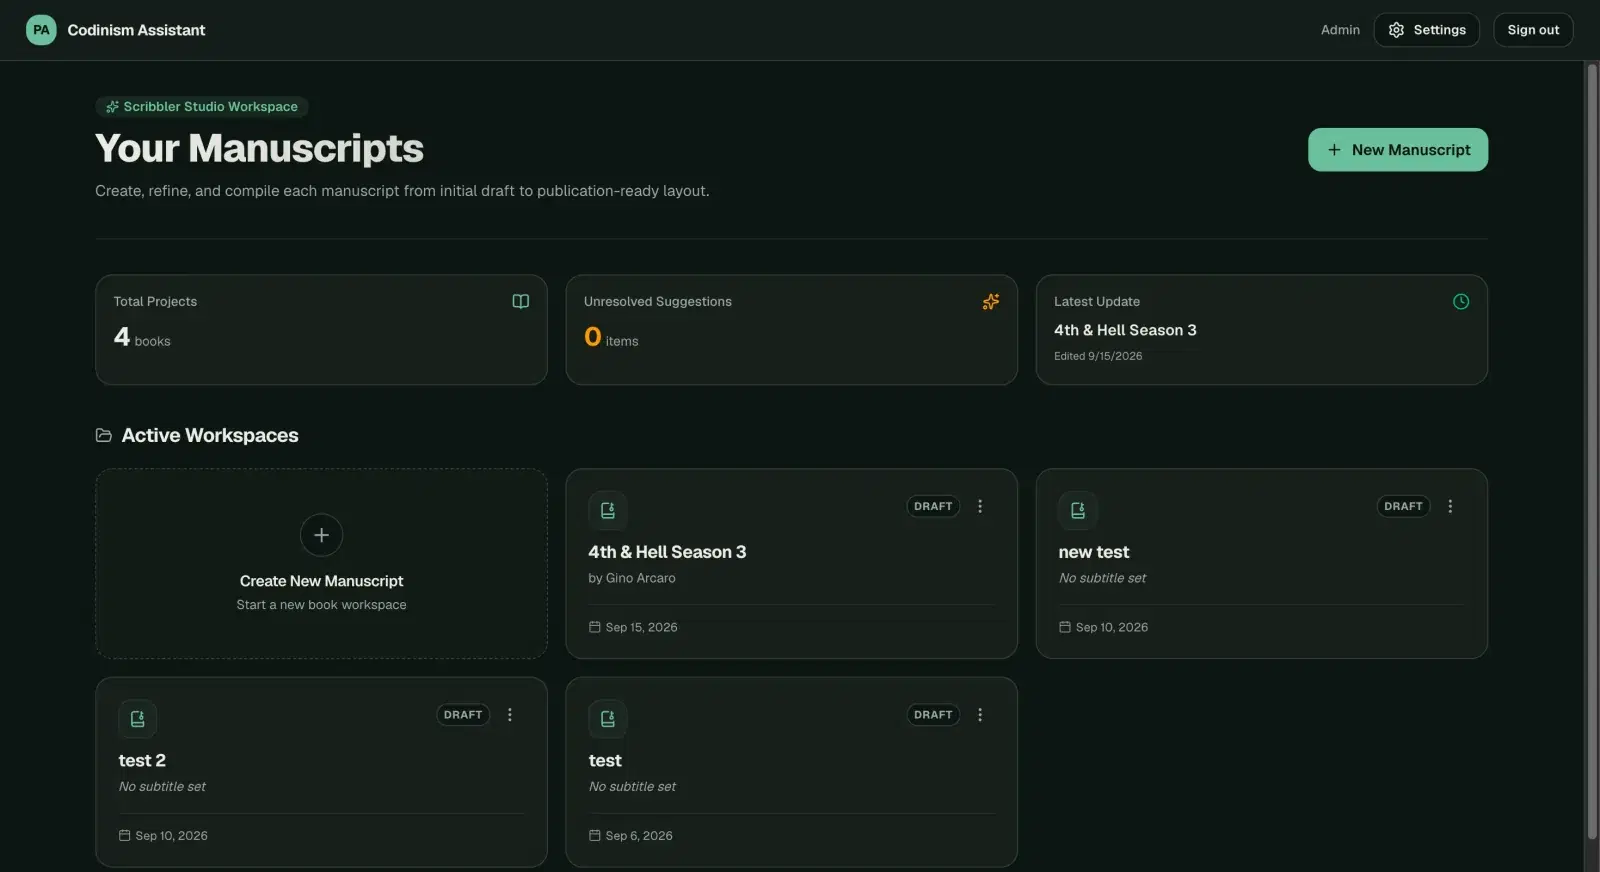Click the Create New Manuscript text
Screen dimensions: 1600x872
(x=321, y=581)
